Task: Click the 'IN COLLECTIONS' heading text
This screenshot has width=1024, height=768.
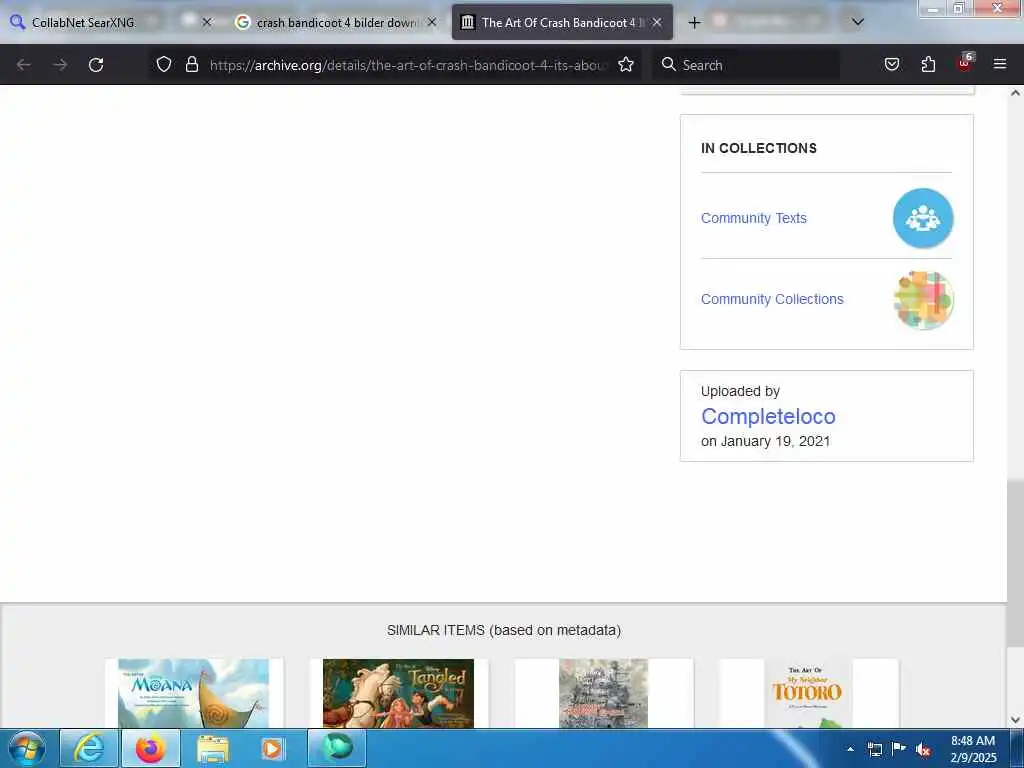Action: click(759, 148)
